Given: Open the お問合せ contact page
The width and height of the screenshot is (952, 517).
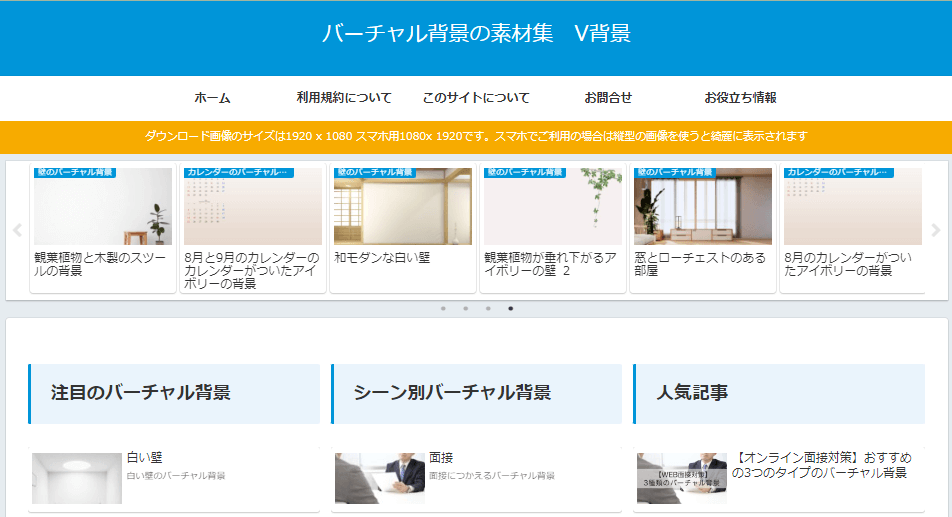Looking at the screenshot, I should (x=608, y=98).
